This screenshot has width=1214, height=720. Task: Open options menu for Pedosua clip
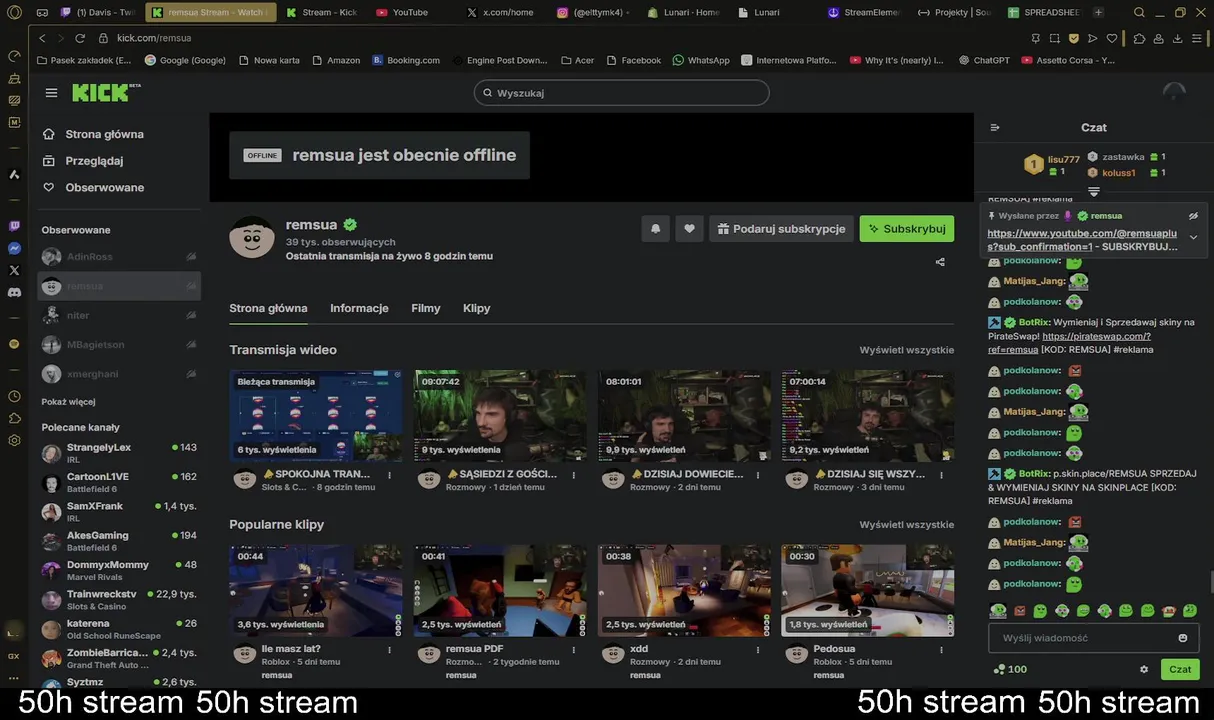[x=941, y=650]
